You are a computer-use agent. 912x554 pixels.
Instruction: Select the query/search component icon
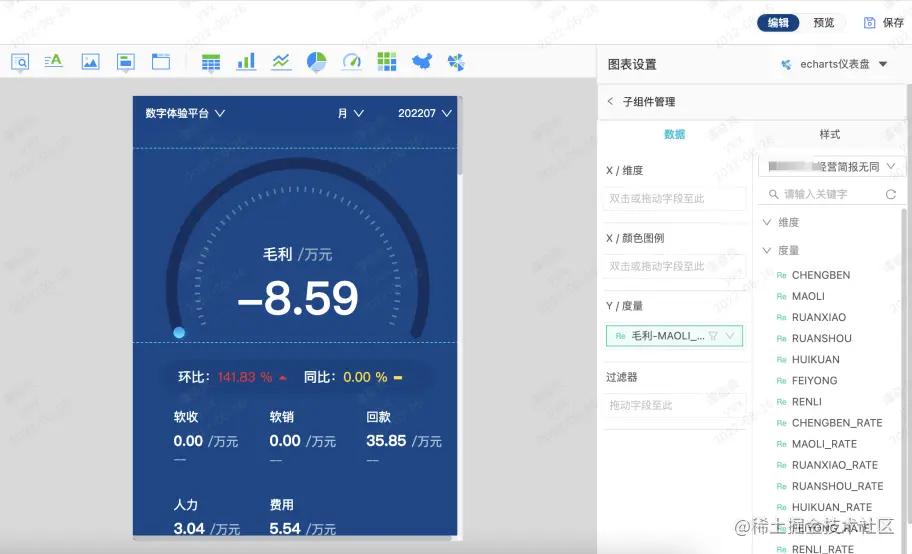[20, 62]
